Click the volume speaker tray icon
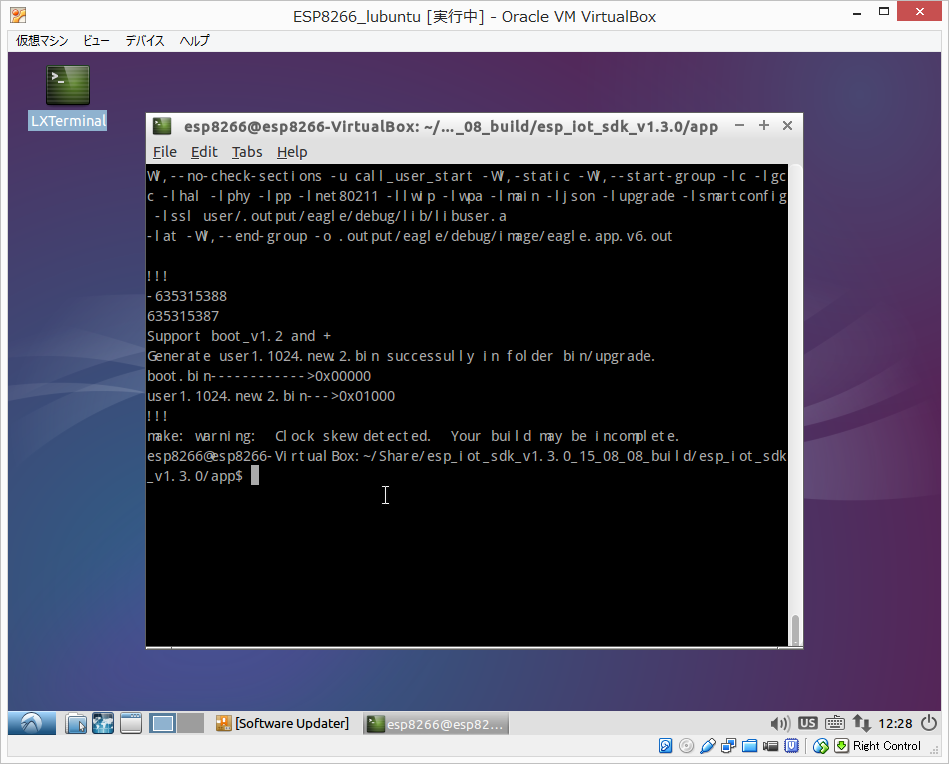Image resolution: width=949 pixels, height=764 pixels. point(780,723)
